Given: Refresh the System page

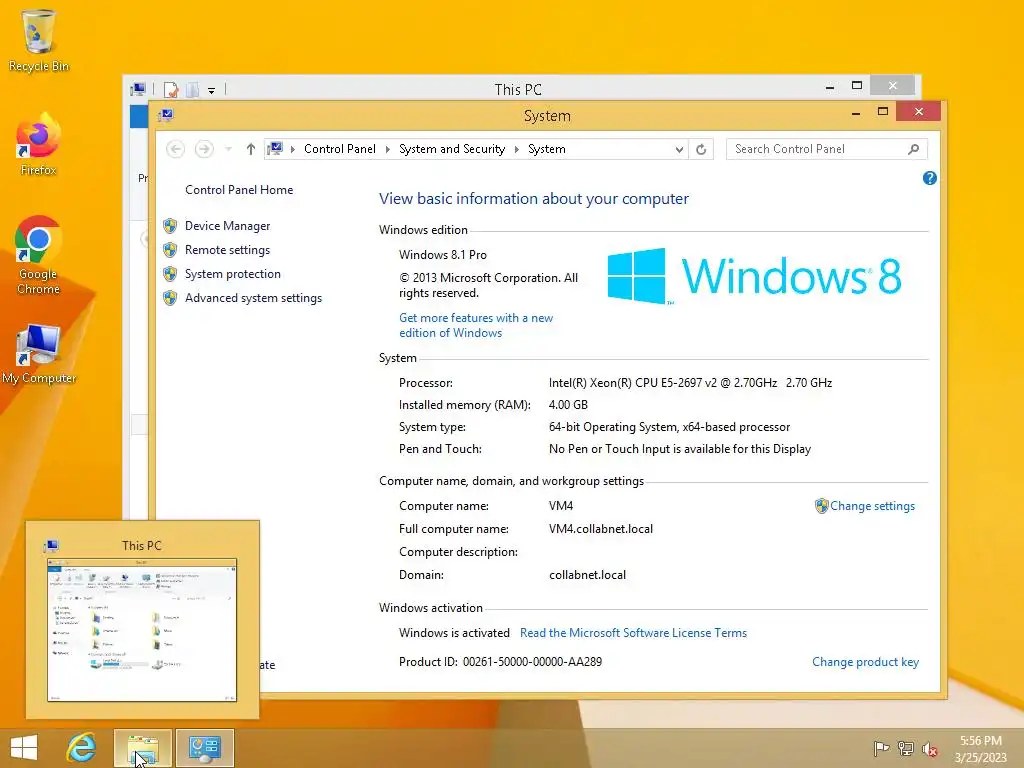Looking at the screenshot, I should click(701, 150).
